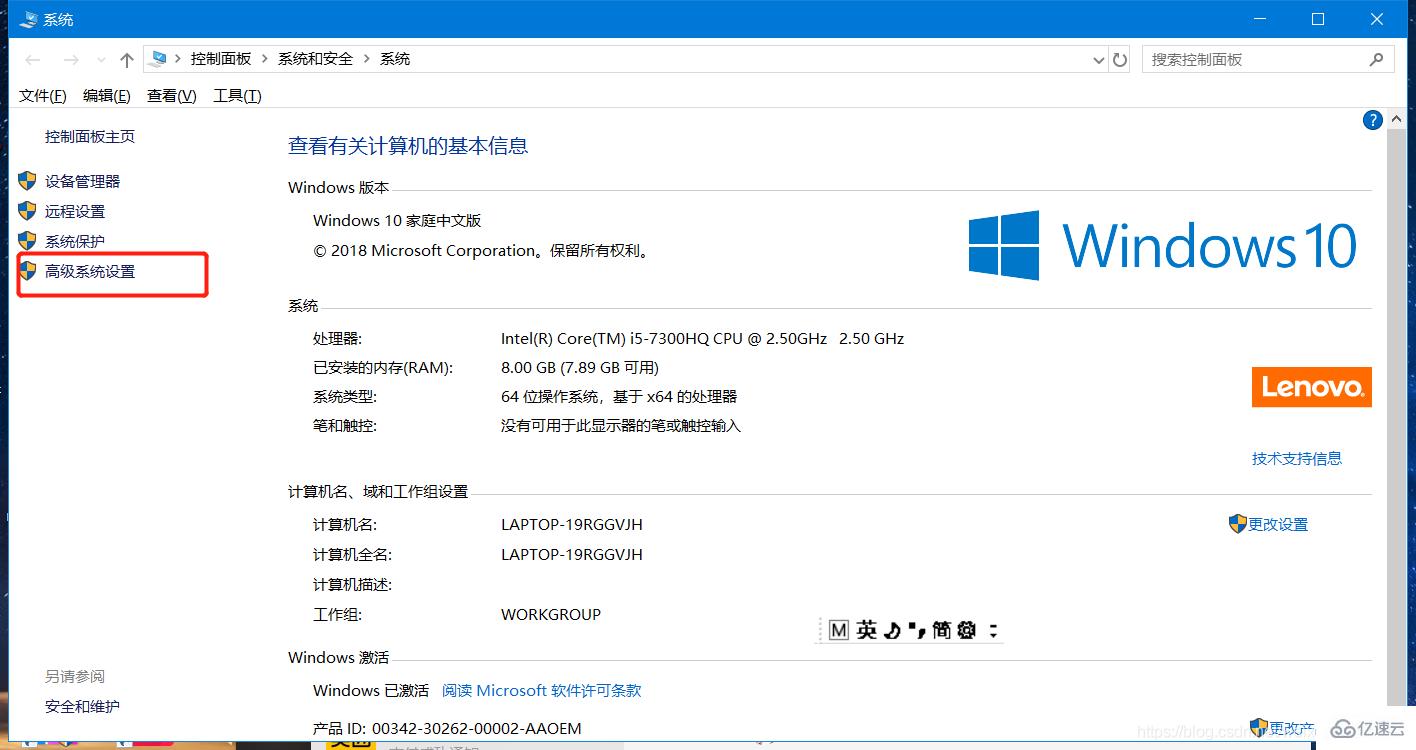1416x750 pixels.
Task: Select 系统 breadcrumb in address bar
Action: coord(395,59)
